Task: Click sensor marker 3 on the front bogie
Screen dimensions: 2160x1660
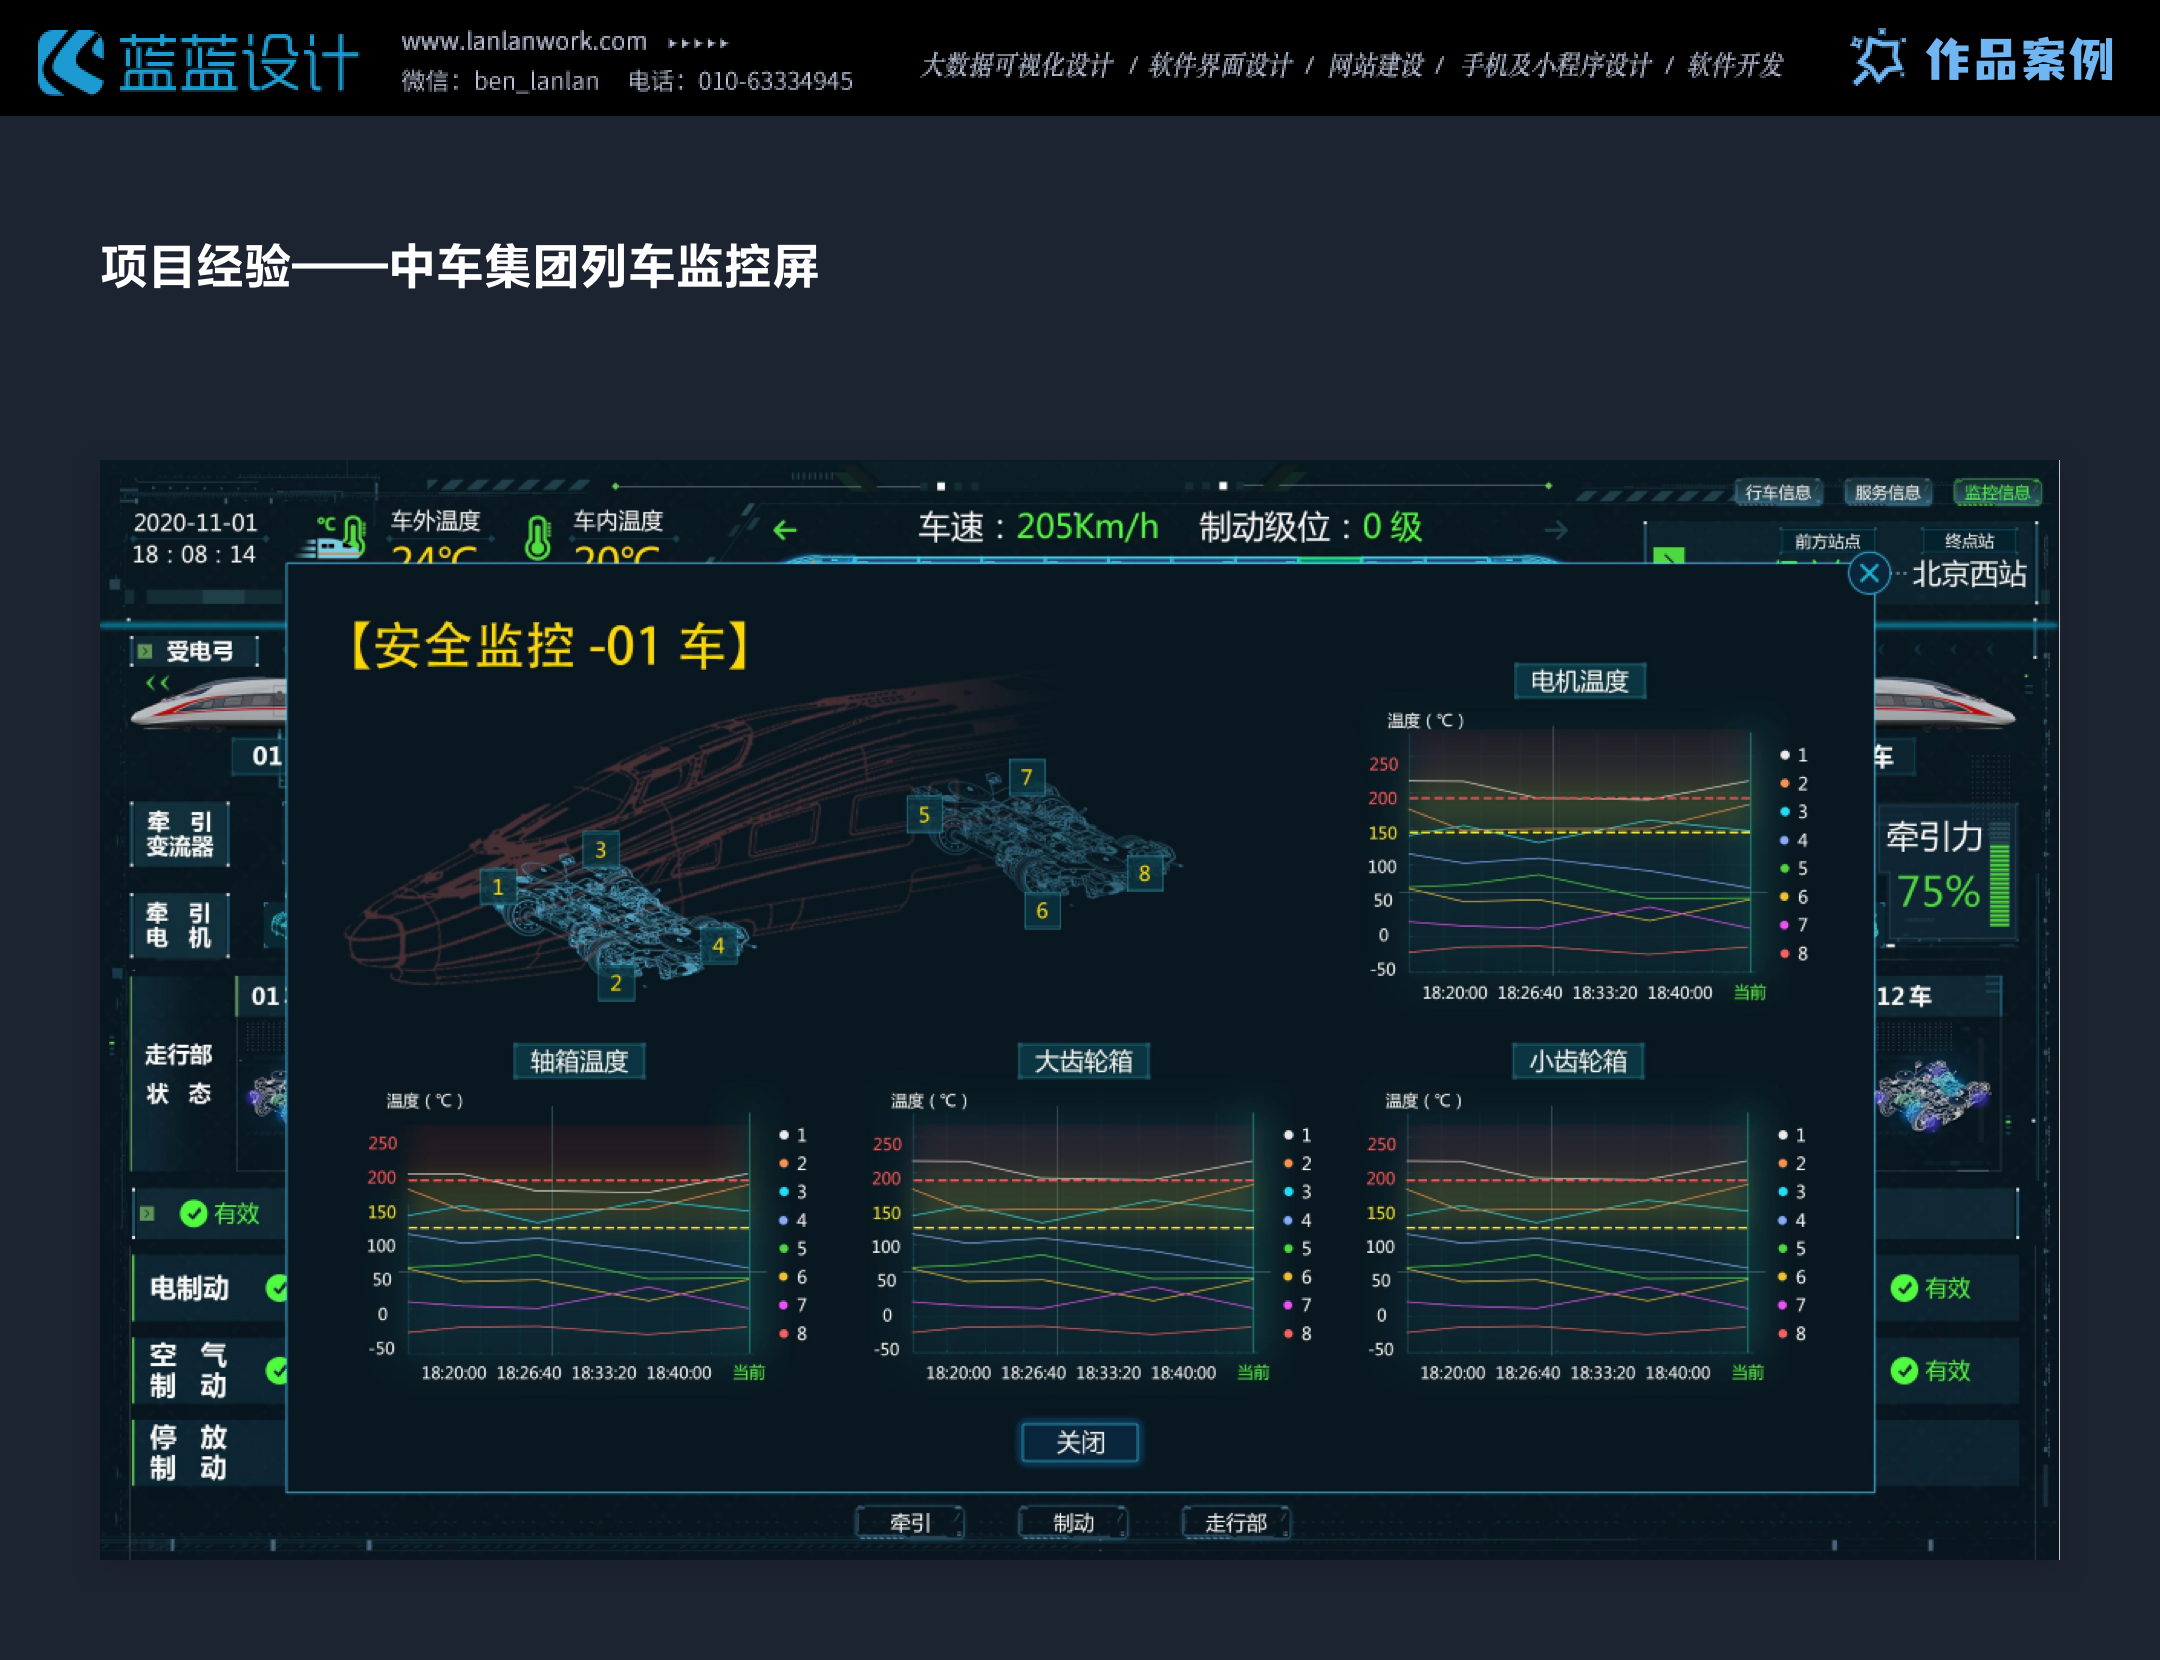Action: (x=600, y=850)
